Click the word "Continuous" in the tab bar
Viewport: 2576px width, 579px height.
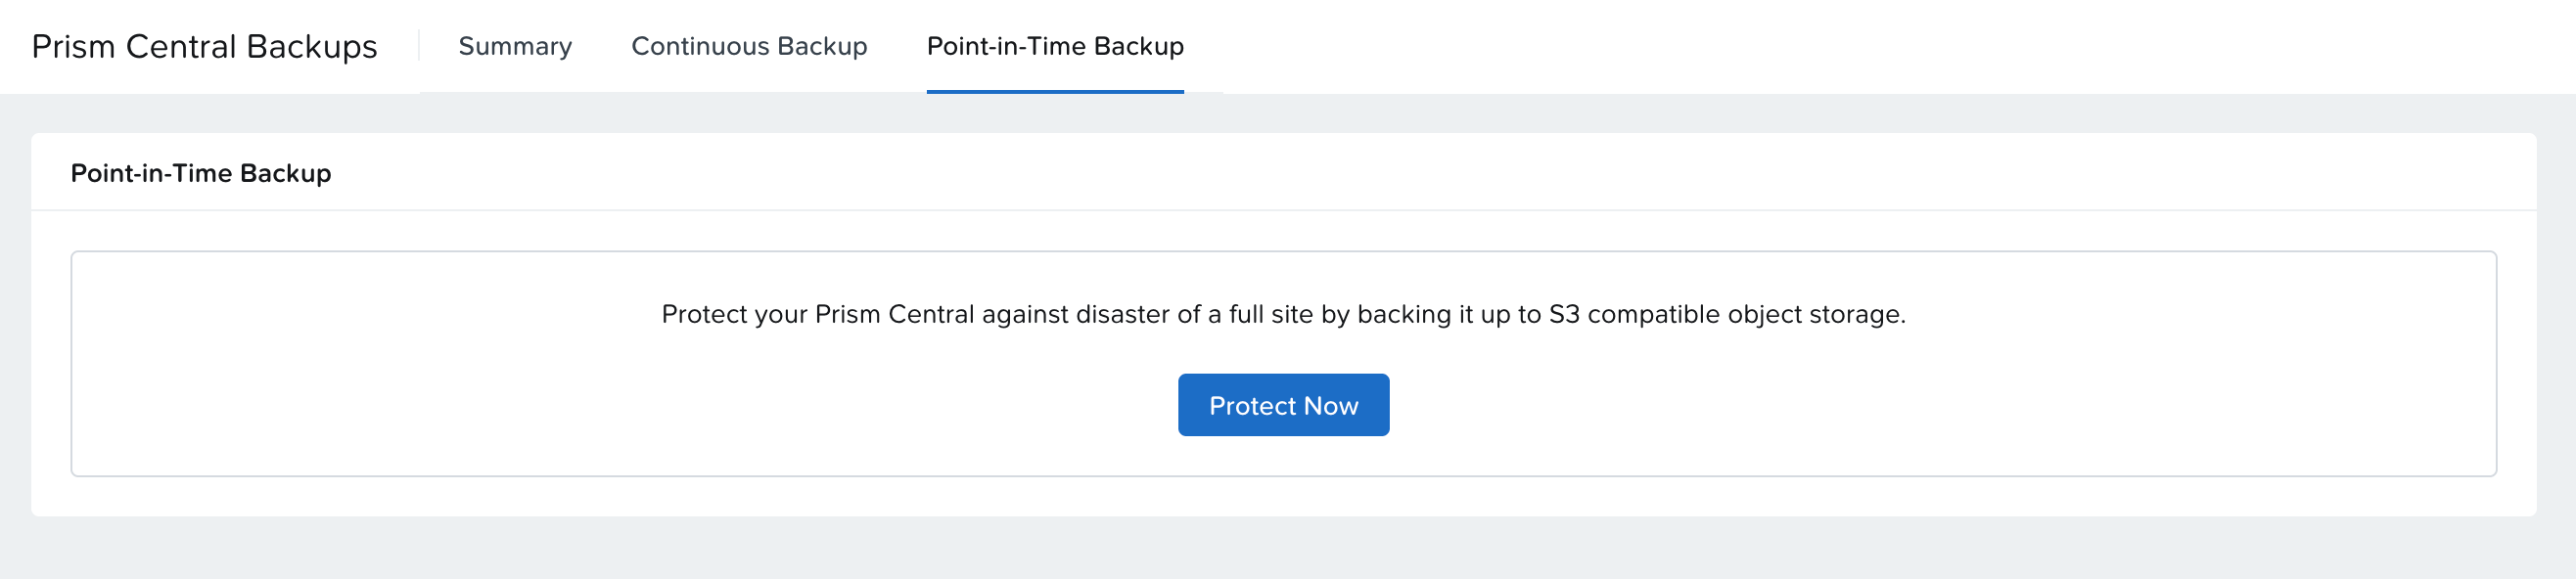coord(700,46)
